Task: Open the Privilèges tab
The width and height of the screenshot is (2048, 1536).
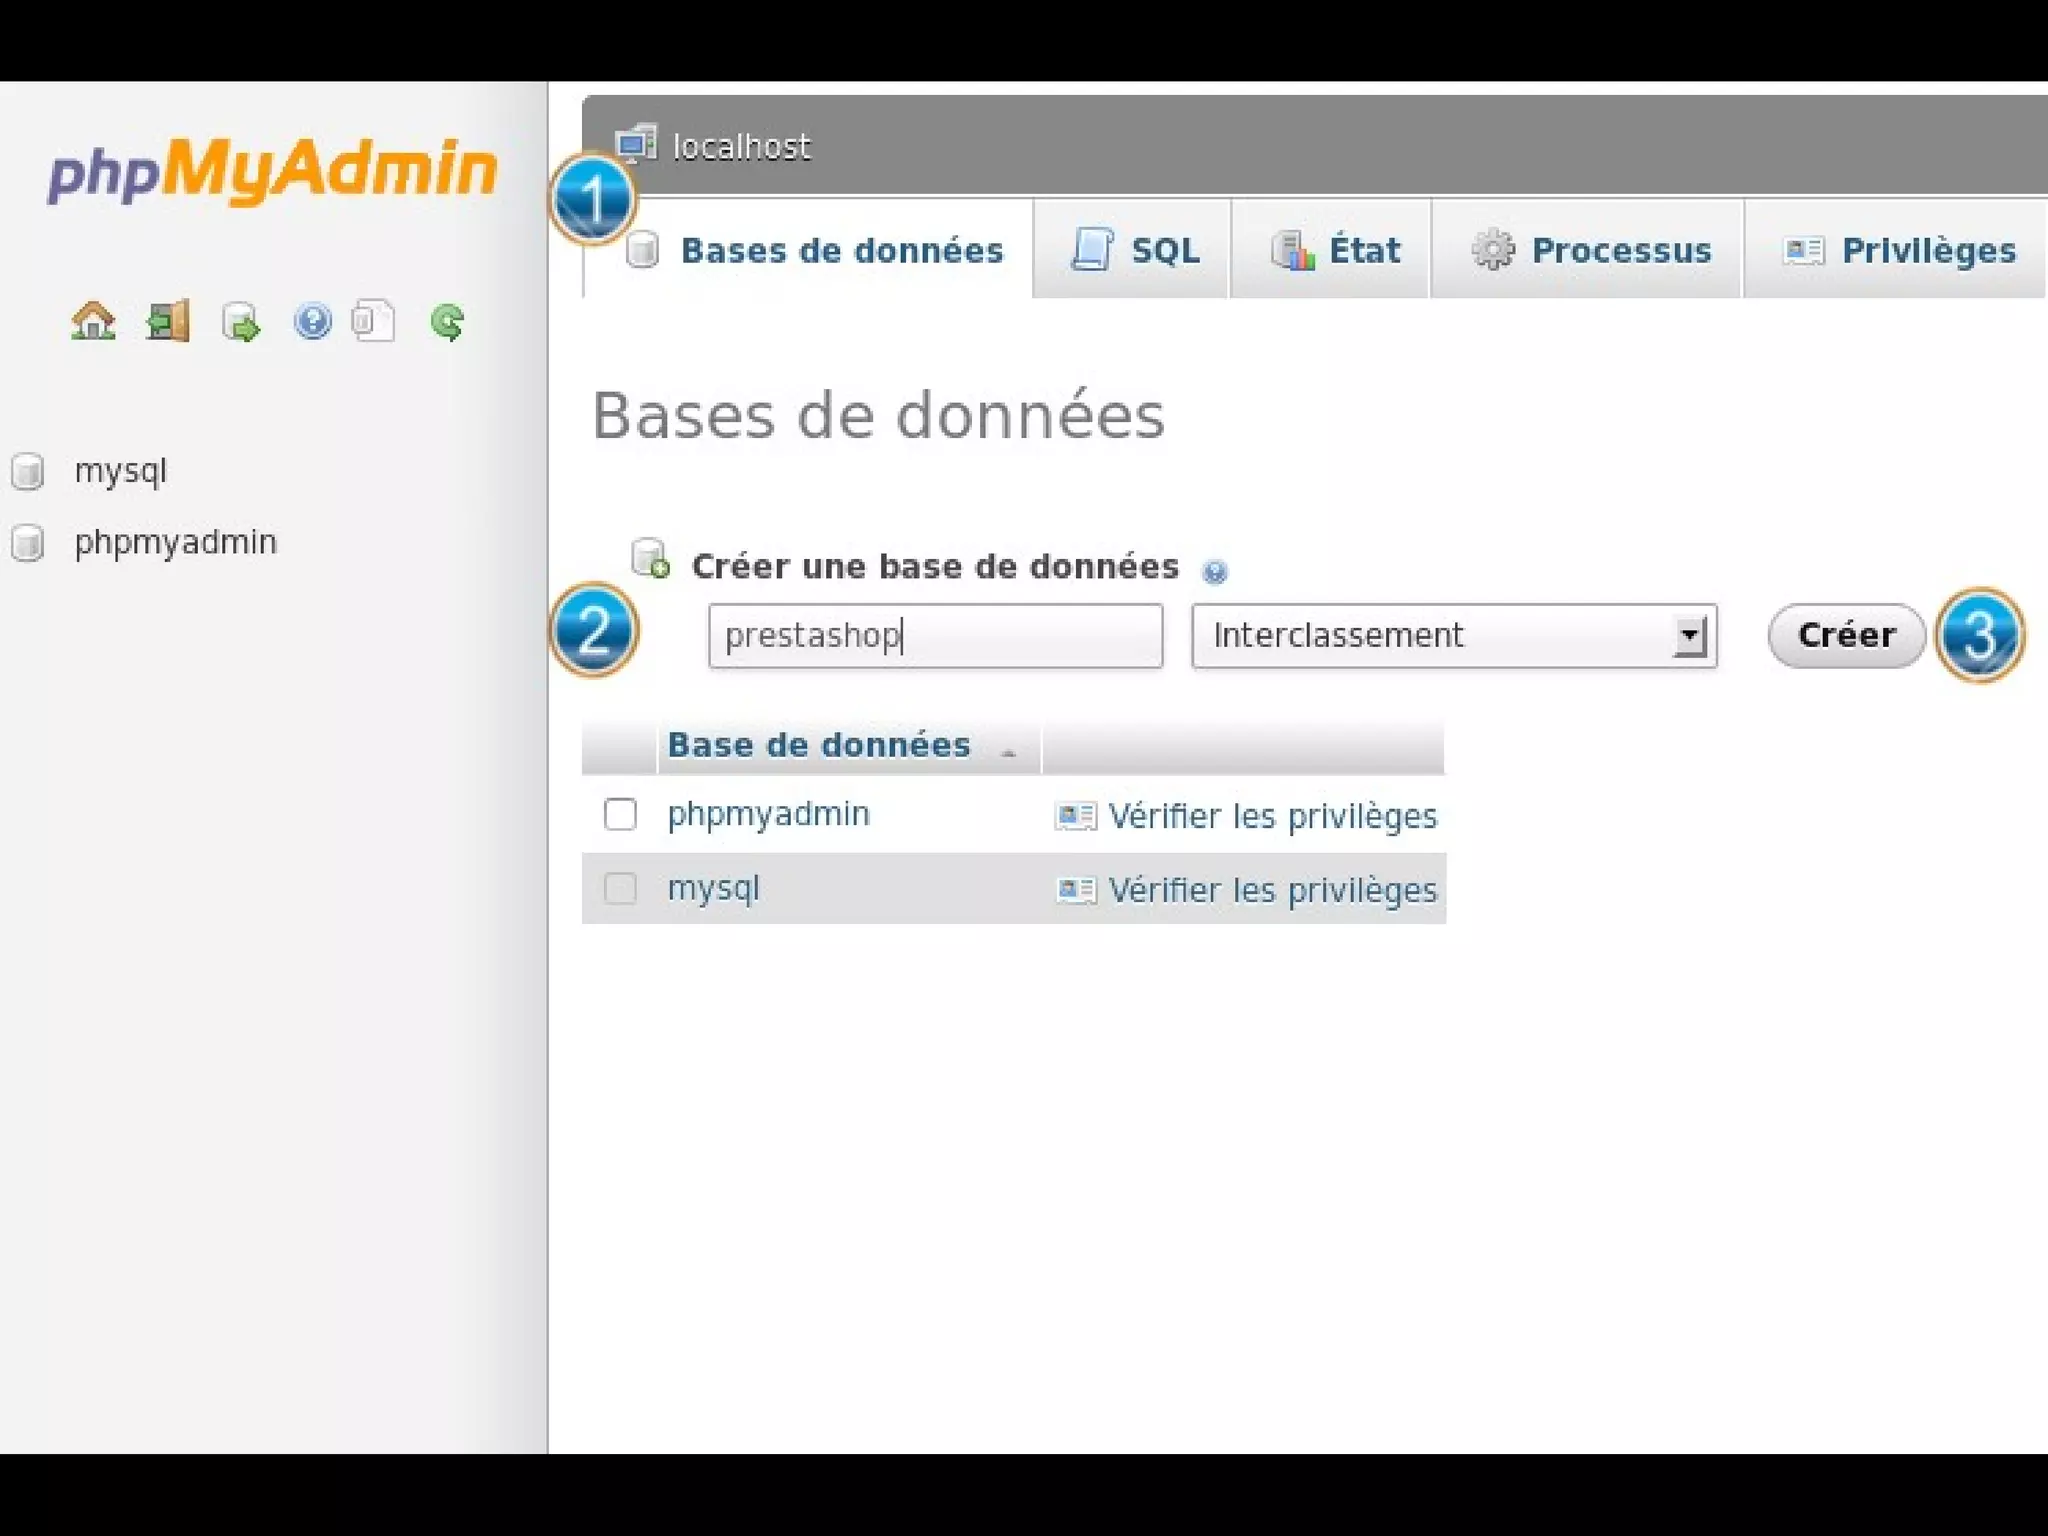Action: [1897, 249]
